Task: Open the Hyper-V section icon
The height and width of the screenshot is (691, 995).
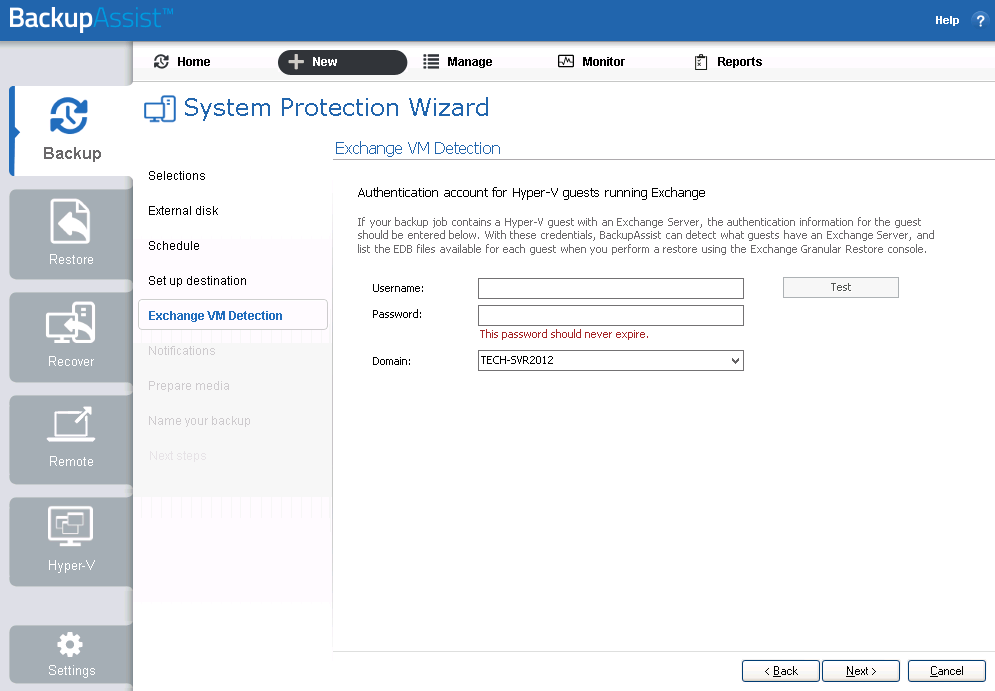Action: pos(70,526)
